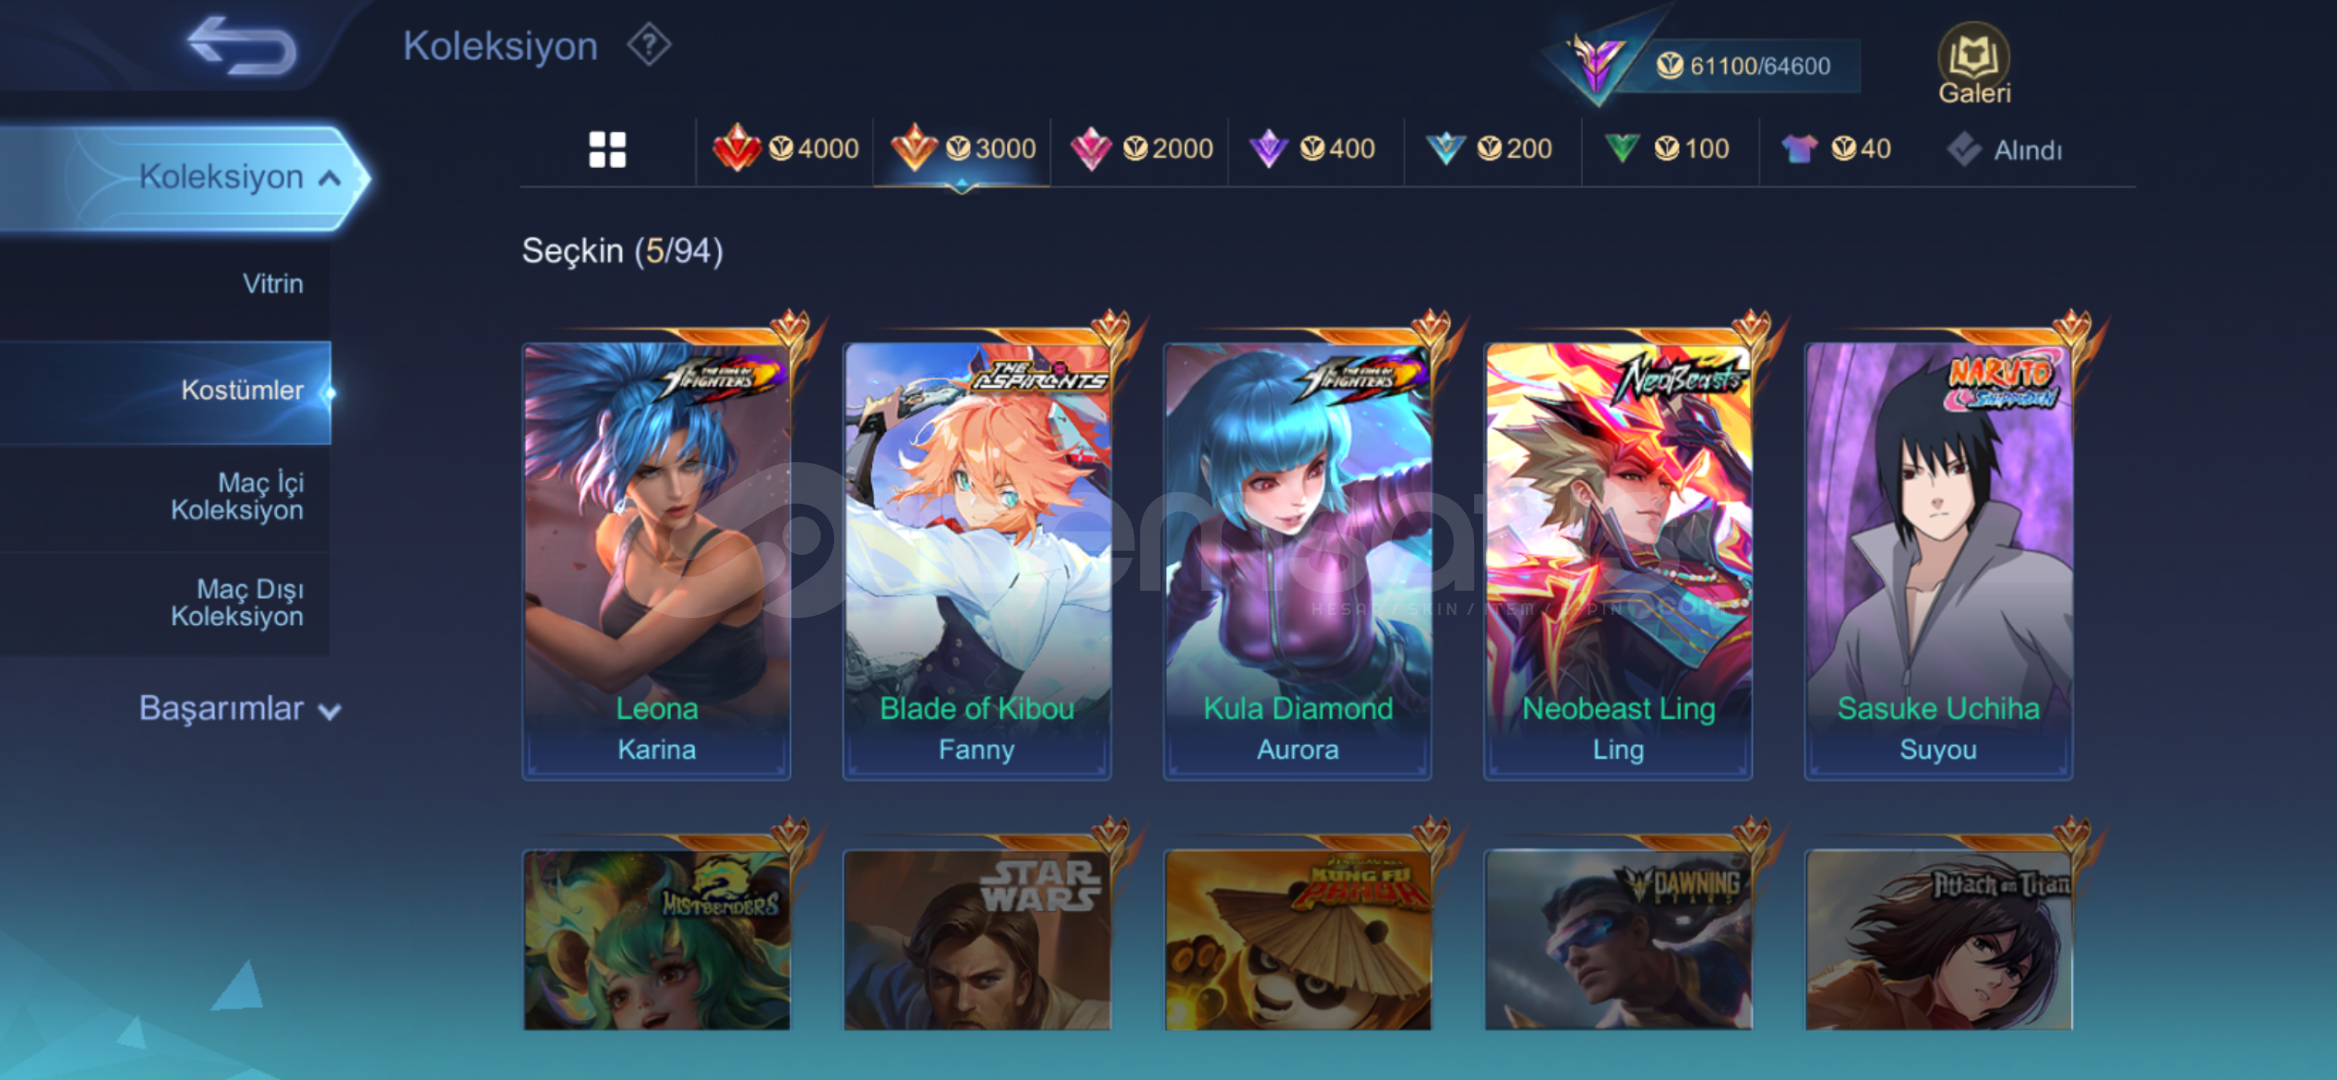The width and height of the screenshot is (2337, 1080).
Task: Filter by the green 100-point gem tier
Action: coord(1666,149)
